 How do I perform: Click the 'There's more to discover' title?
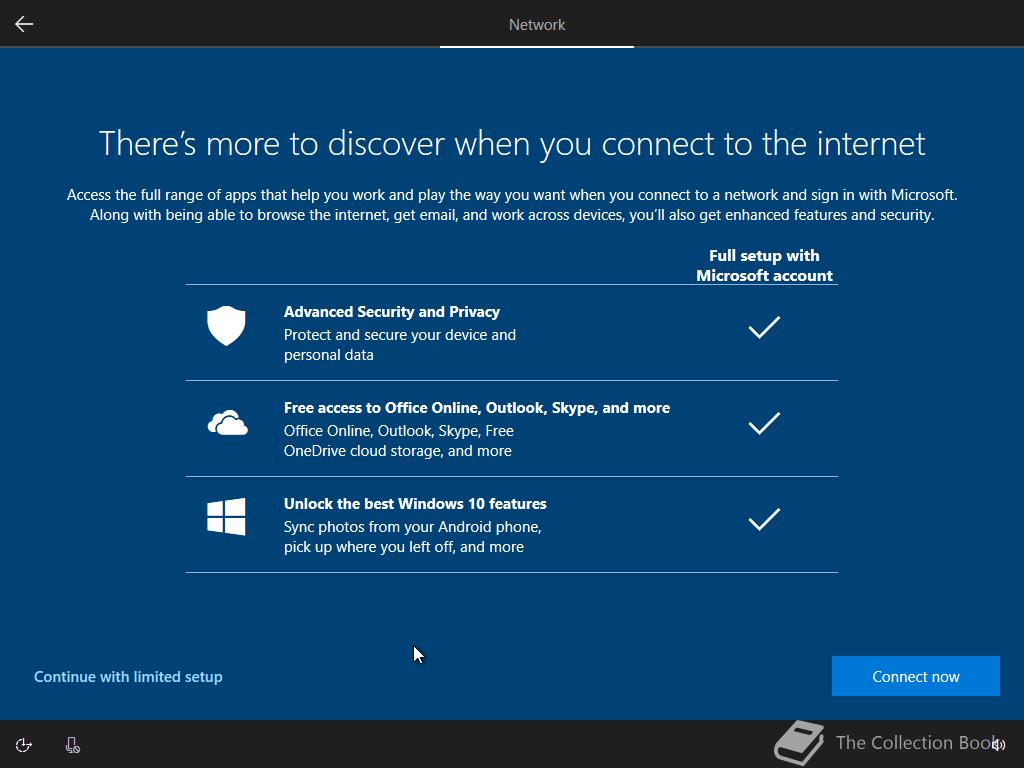(x=512, y=144)
